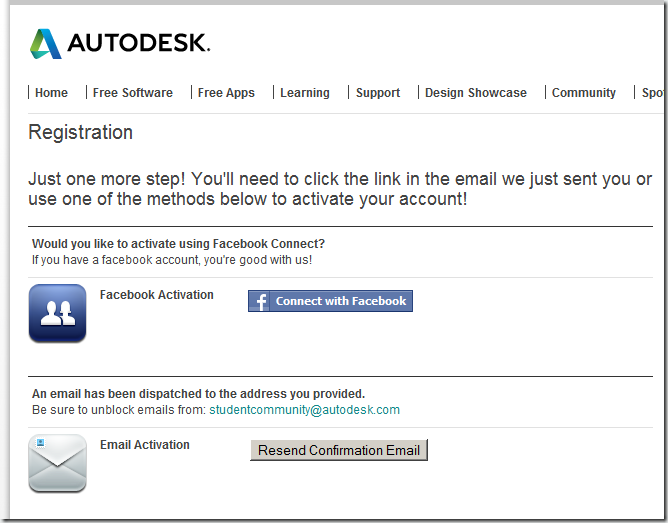
Task: Click the 'Just one more step!' message
Action: click(x=340, y=189)
